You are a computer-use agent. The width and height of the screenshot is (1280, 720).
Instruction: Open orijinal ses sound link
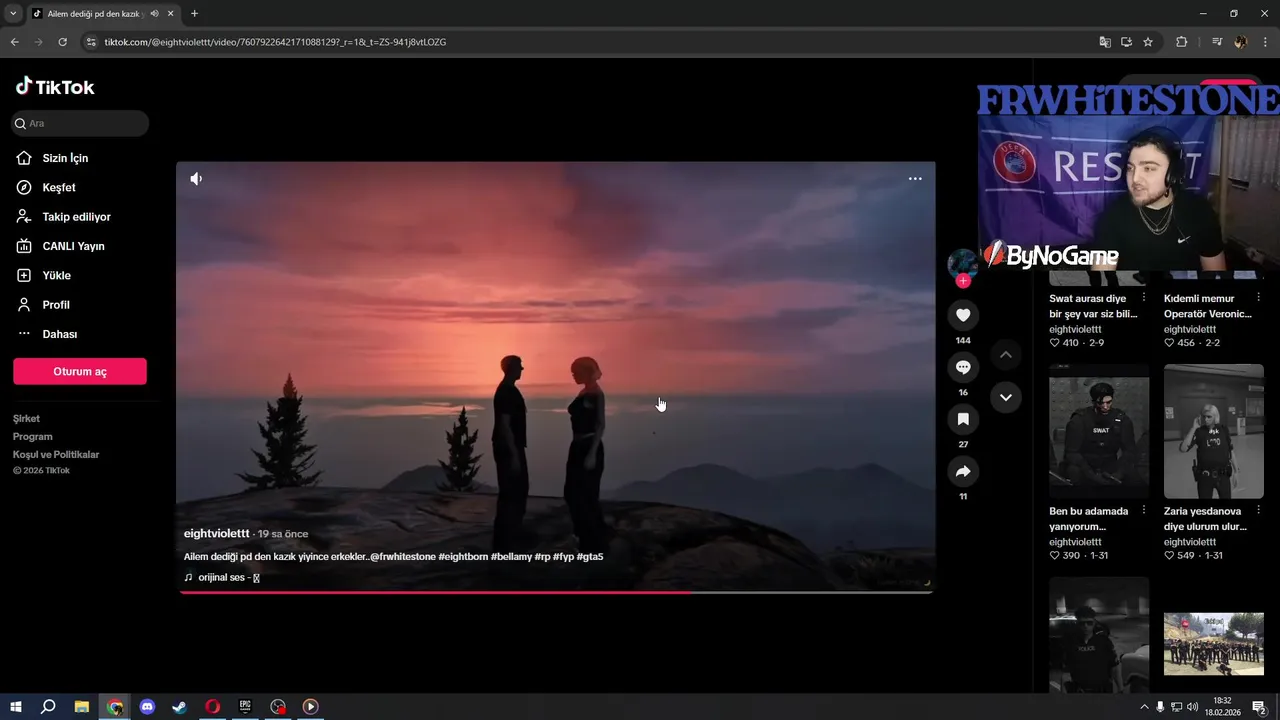pyautogui.click(x=222, y=578)
